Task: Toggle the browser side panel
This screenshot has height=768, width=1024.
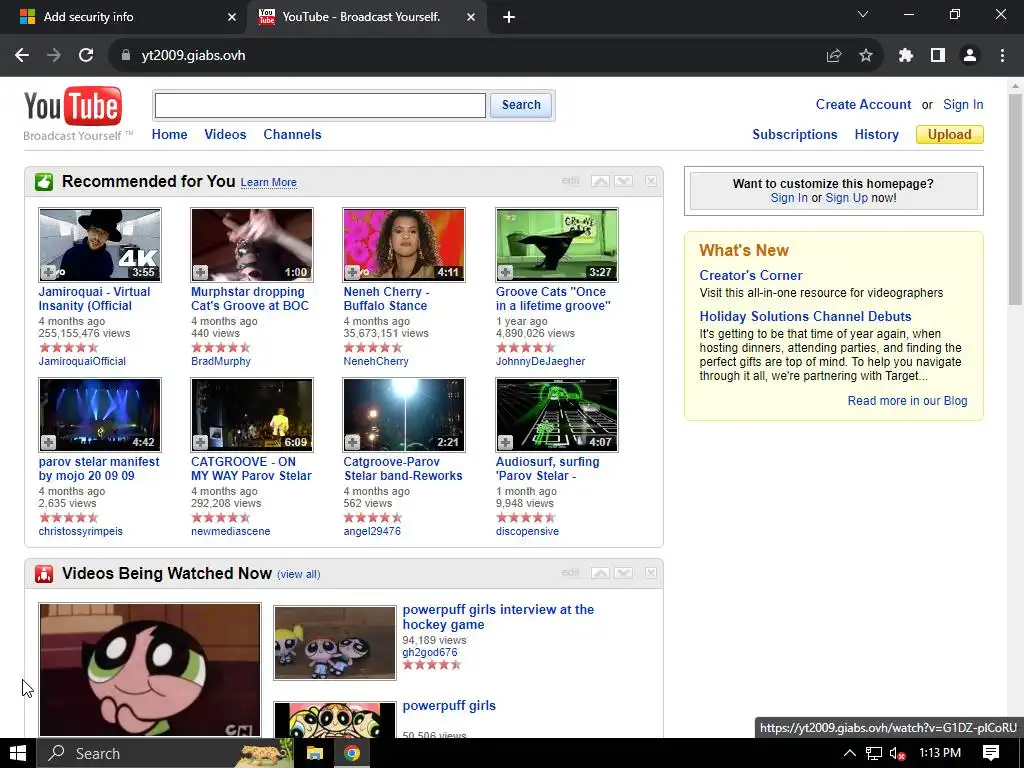Action: click(938, 56)
